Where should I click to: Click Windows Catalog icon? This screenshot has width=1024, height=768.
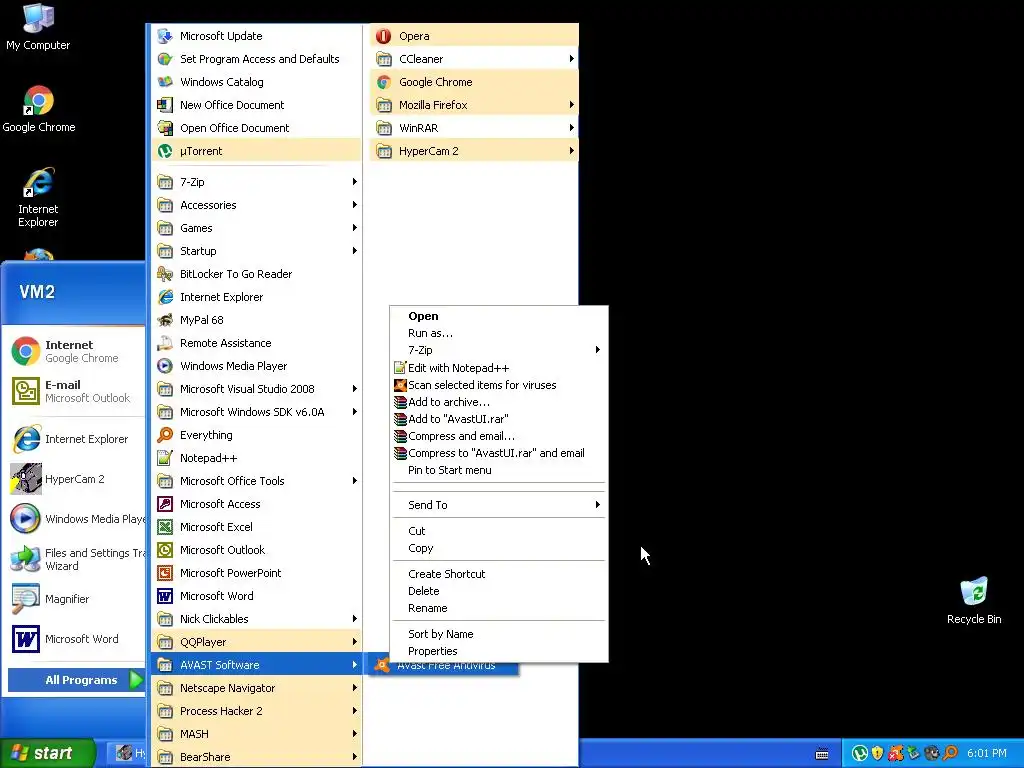pyautogui.click(x=165, y=82)
